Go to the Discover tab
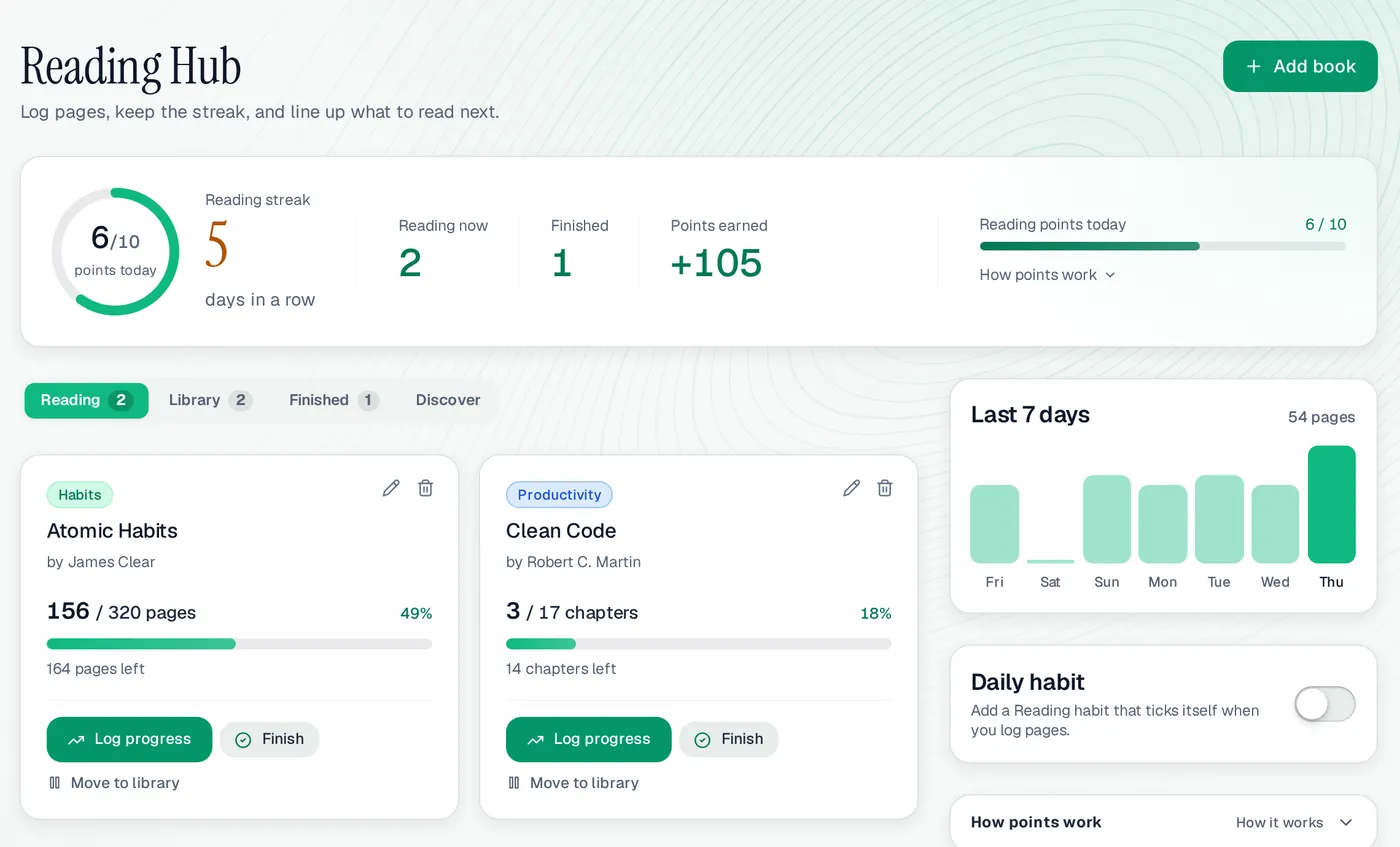 click(x=448, y=400)
